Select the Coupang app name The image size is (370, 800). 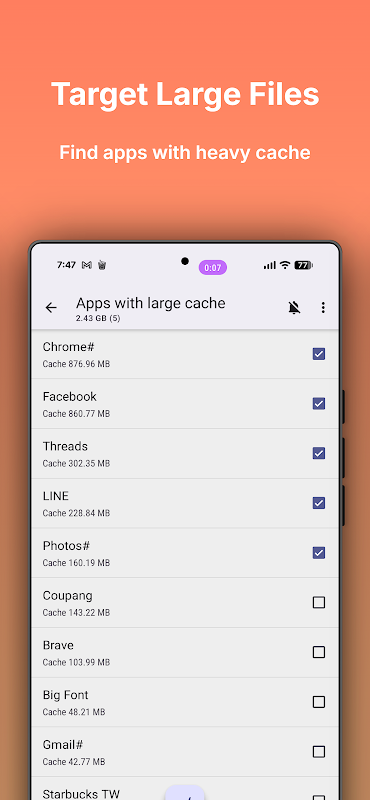click(x=67, y=596)
